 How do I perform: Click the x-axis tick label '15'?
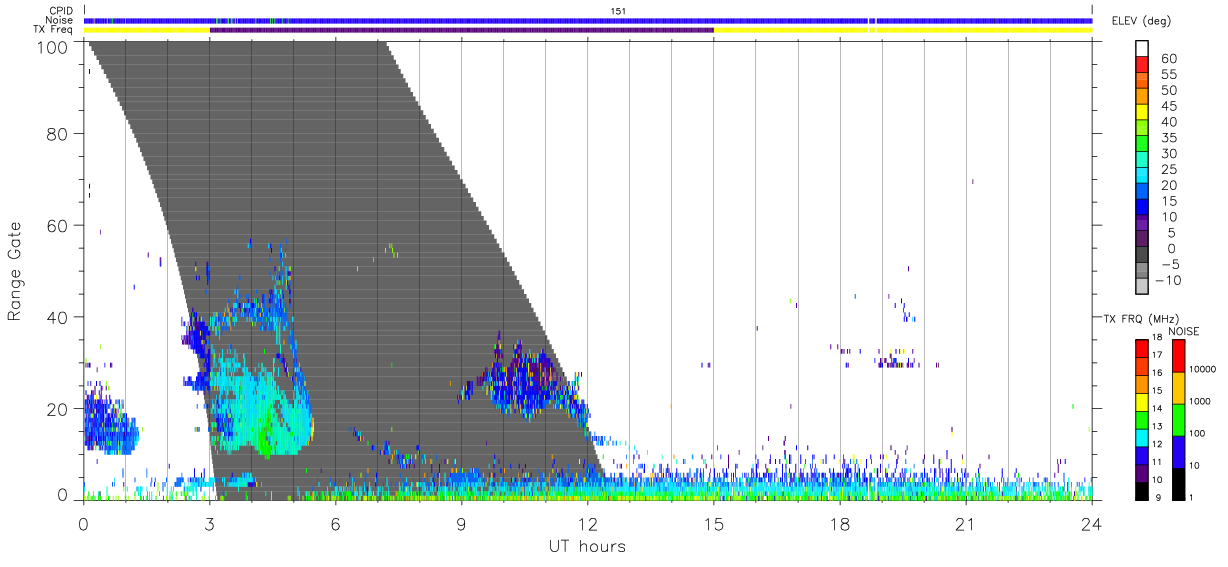pos(713,523)
